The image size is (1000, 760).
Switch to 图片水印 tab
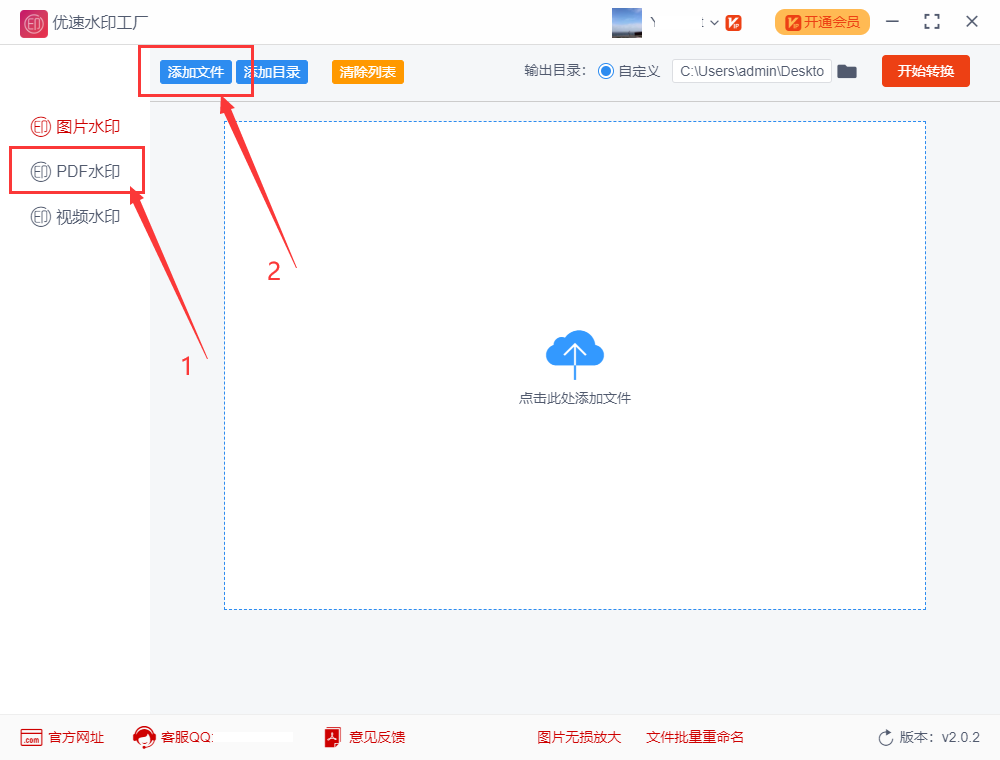75,126
